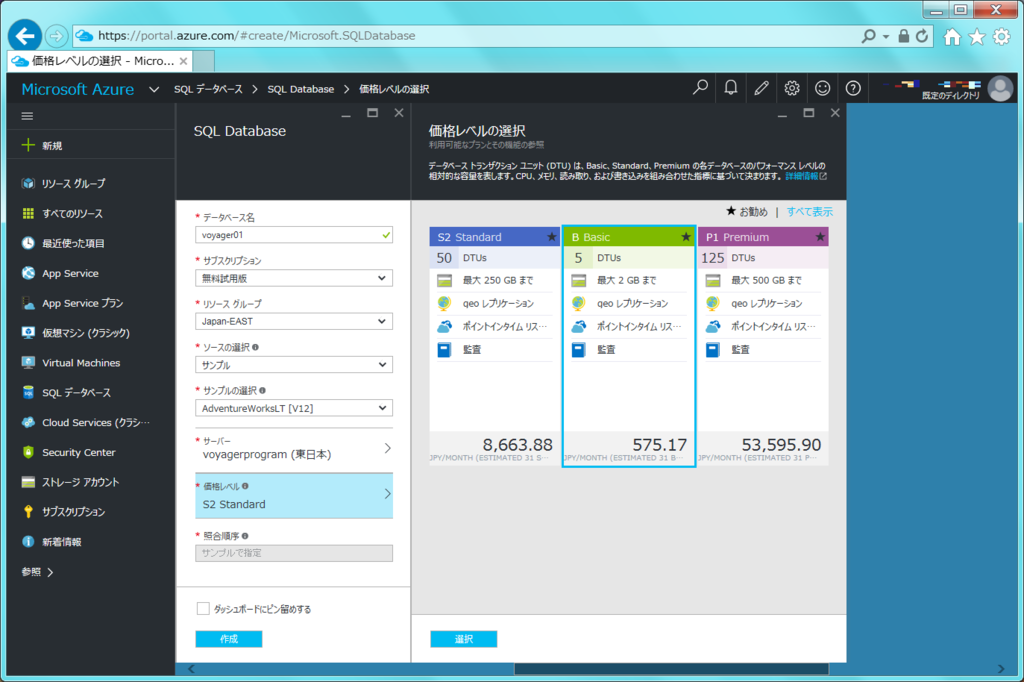Close the 価格レベルの選択 blade
The image size is (1024, 682).
tap(835, 113)
